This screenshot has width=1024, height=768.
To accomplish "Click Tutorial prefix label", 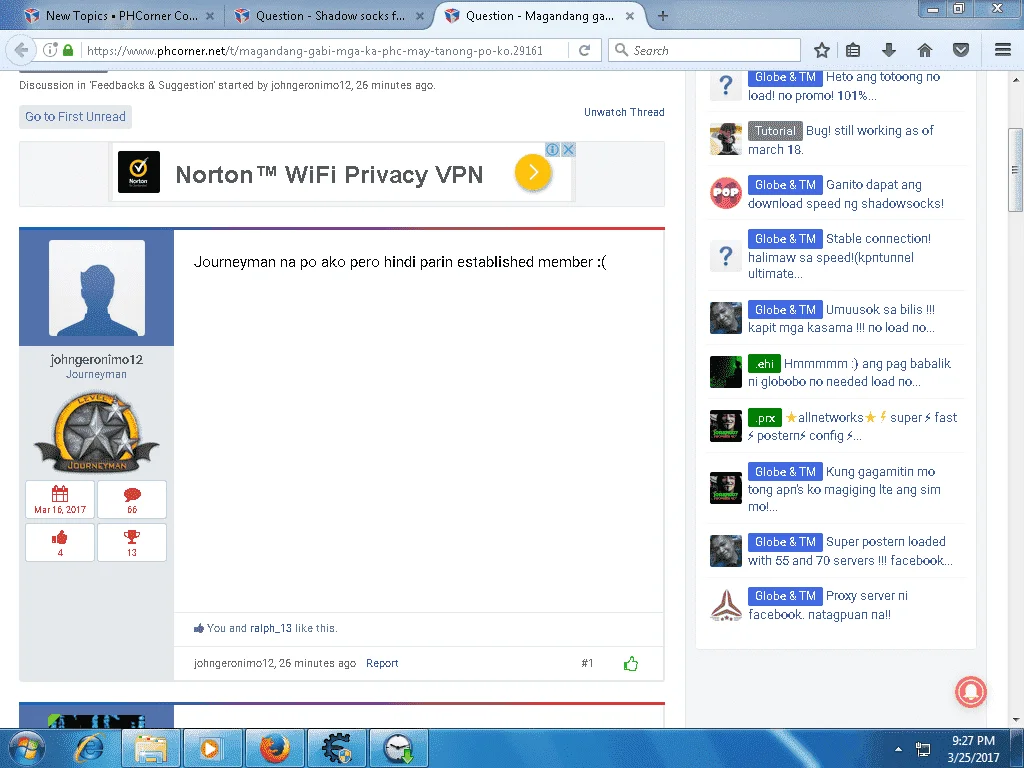I will (775, 131).
